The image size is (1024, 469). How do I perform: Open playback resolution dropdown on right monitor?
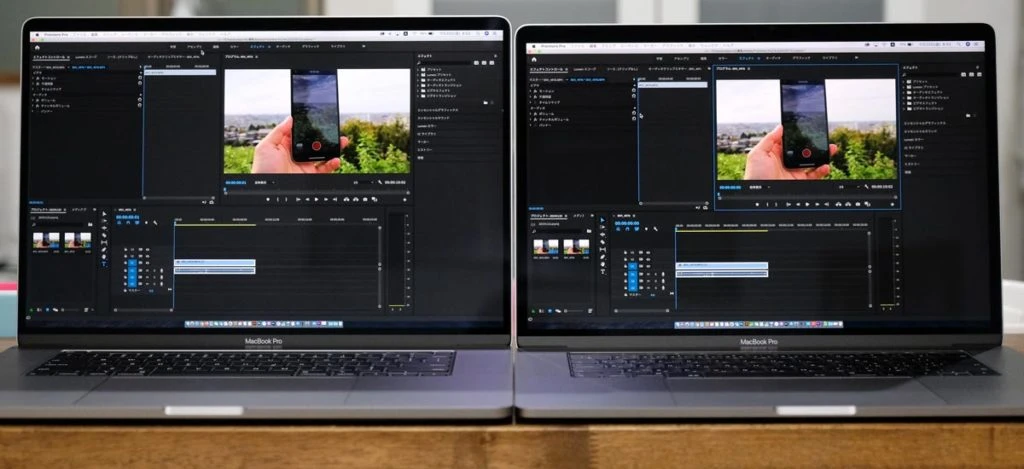coord(850,187)
